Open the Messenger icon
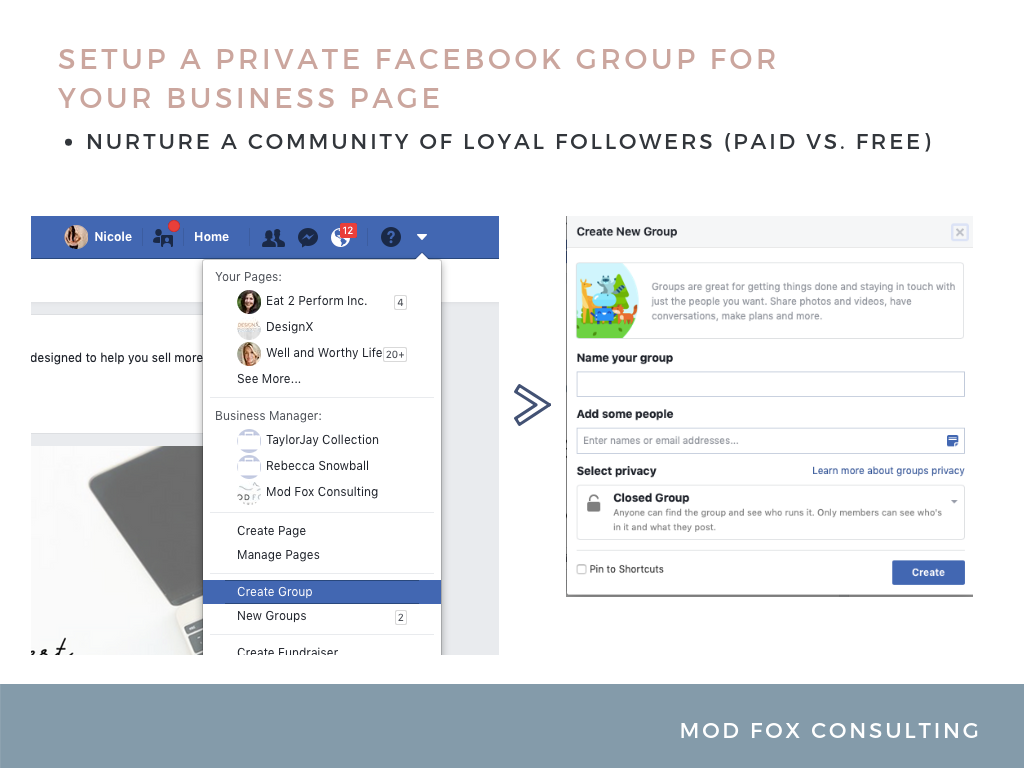The width and height of the screenshot is (1024, 768). click(x=308, y=237)
